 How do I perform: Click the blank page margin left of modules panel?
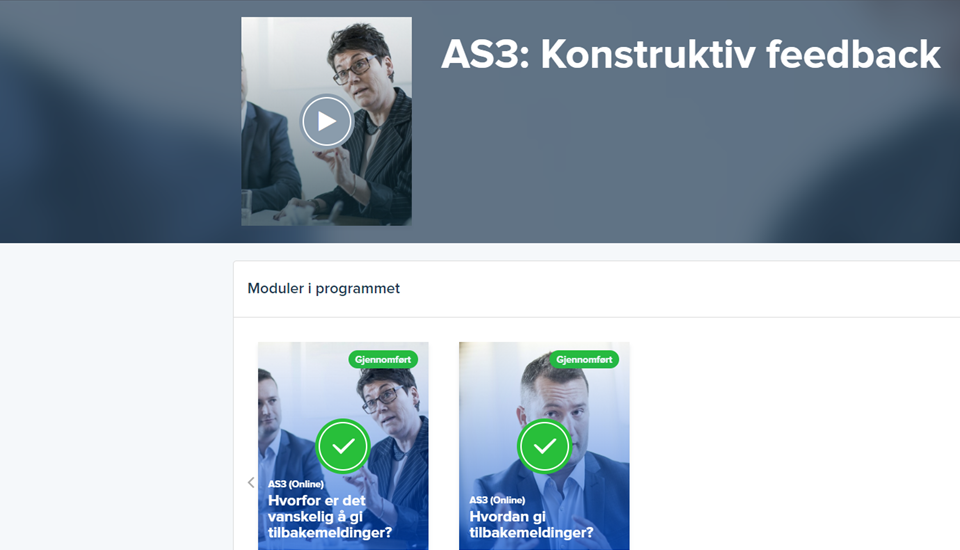[x=116, y=398]
